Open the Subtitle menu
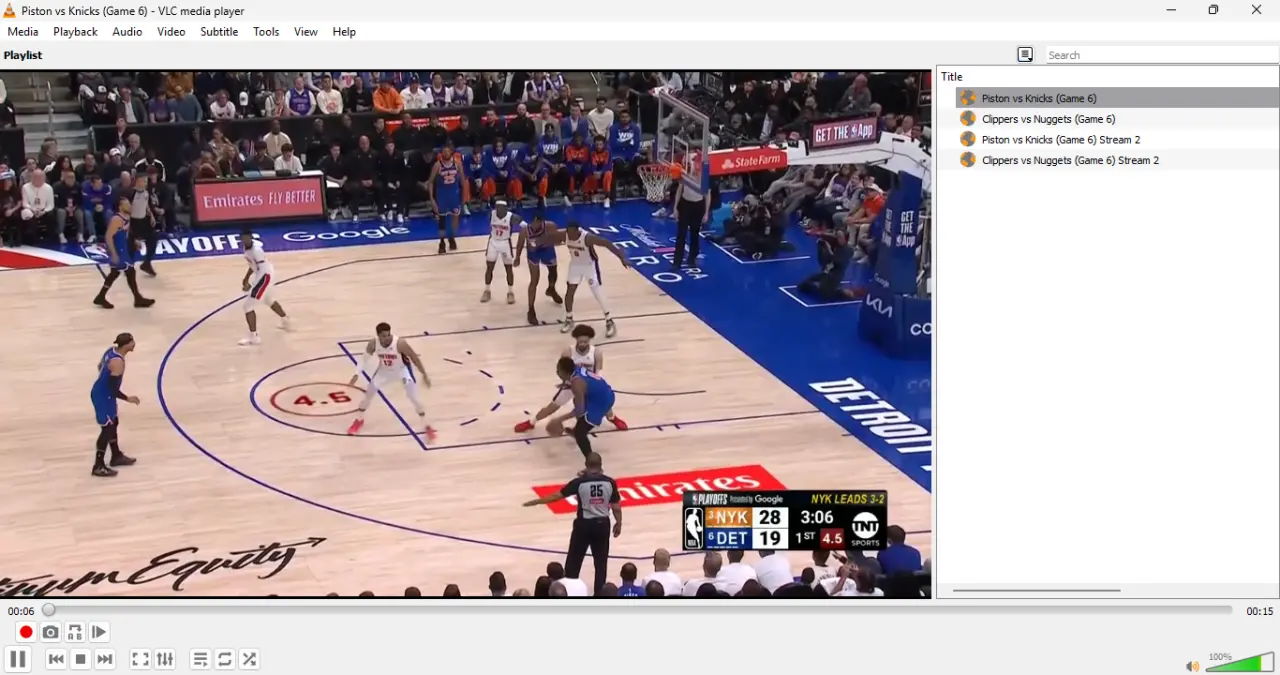Screen dimensions: 1280x675 click(219, 32)
